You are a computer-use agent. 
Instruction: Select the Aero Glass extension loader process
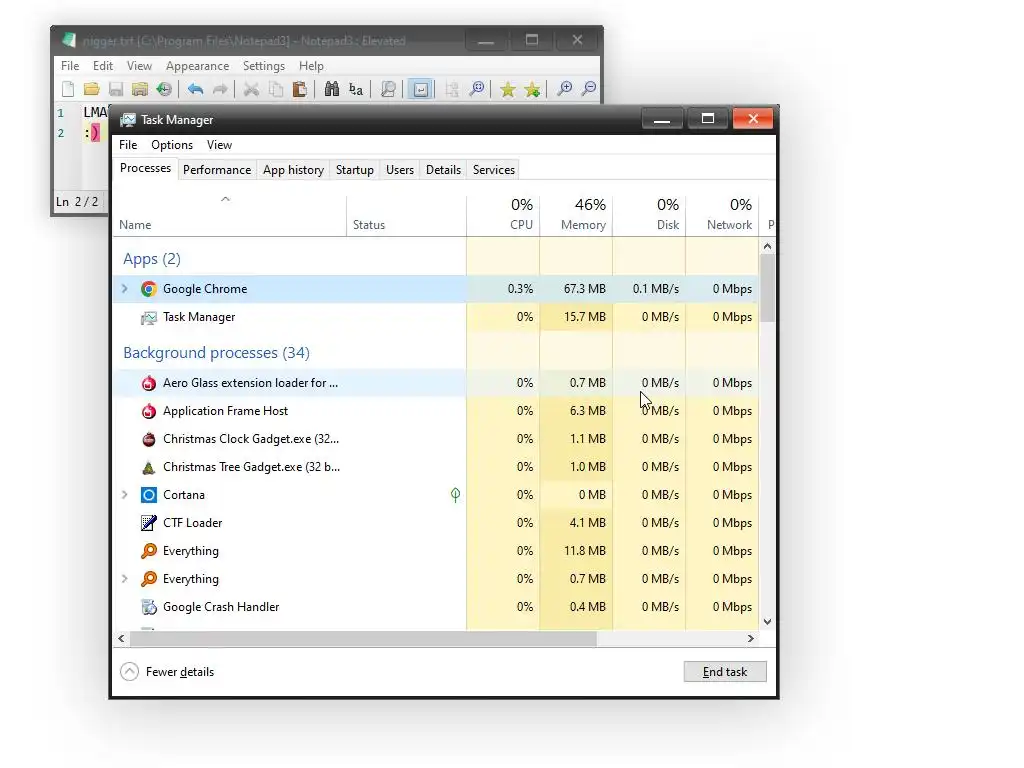[x=436, y=383]
